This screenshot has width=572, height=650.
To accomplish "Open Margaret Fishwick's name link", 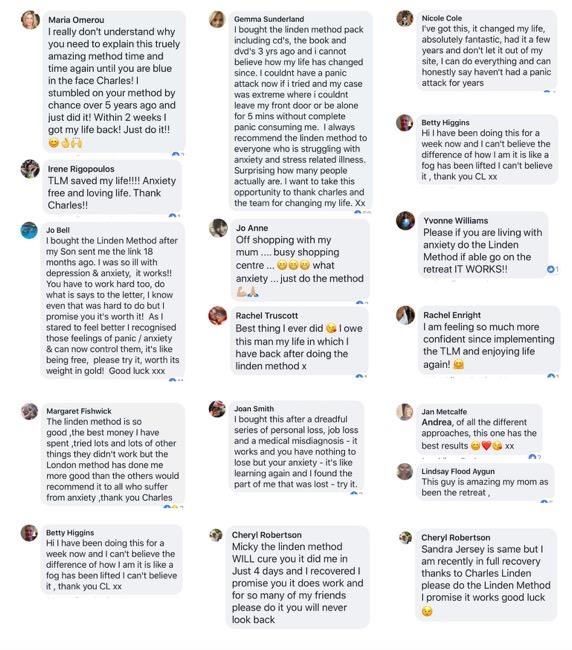I will (79, 411).
